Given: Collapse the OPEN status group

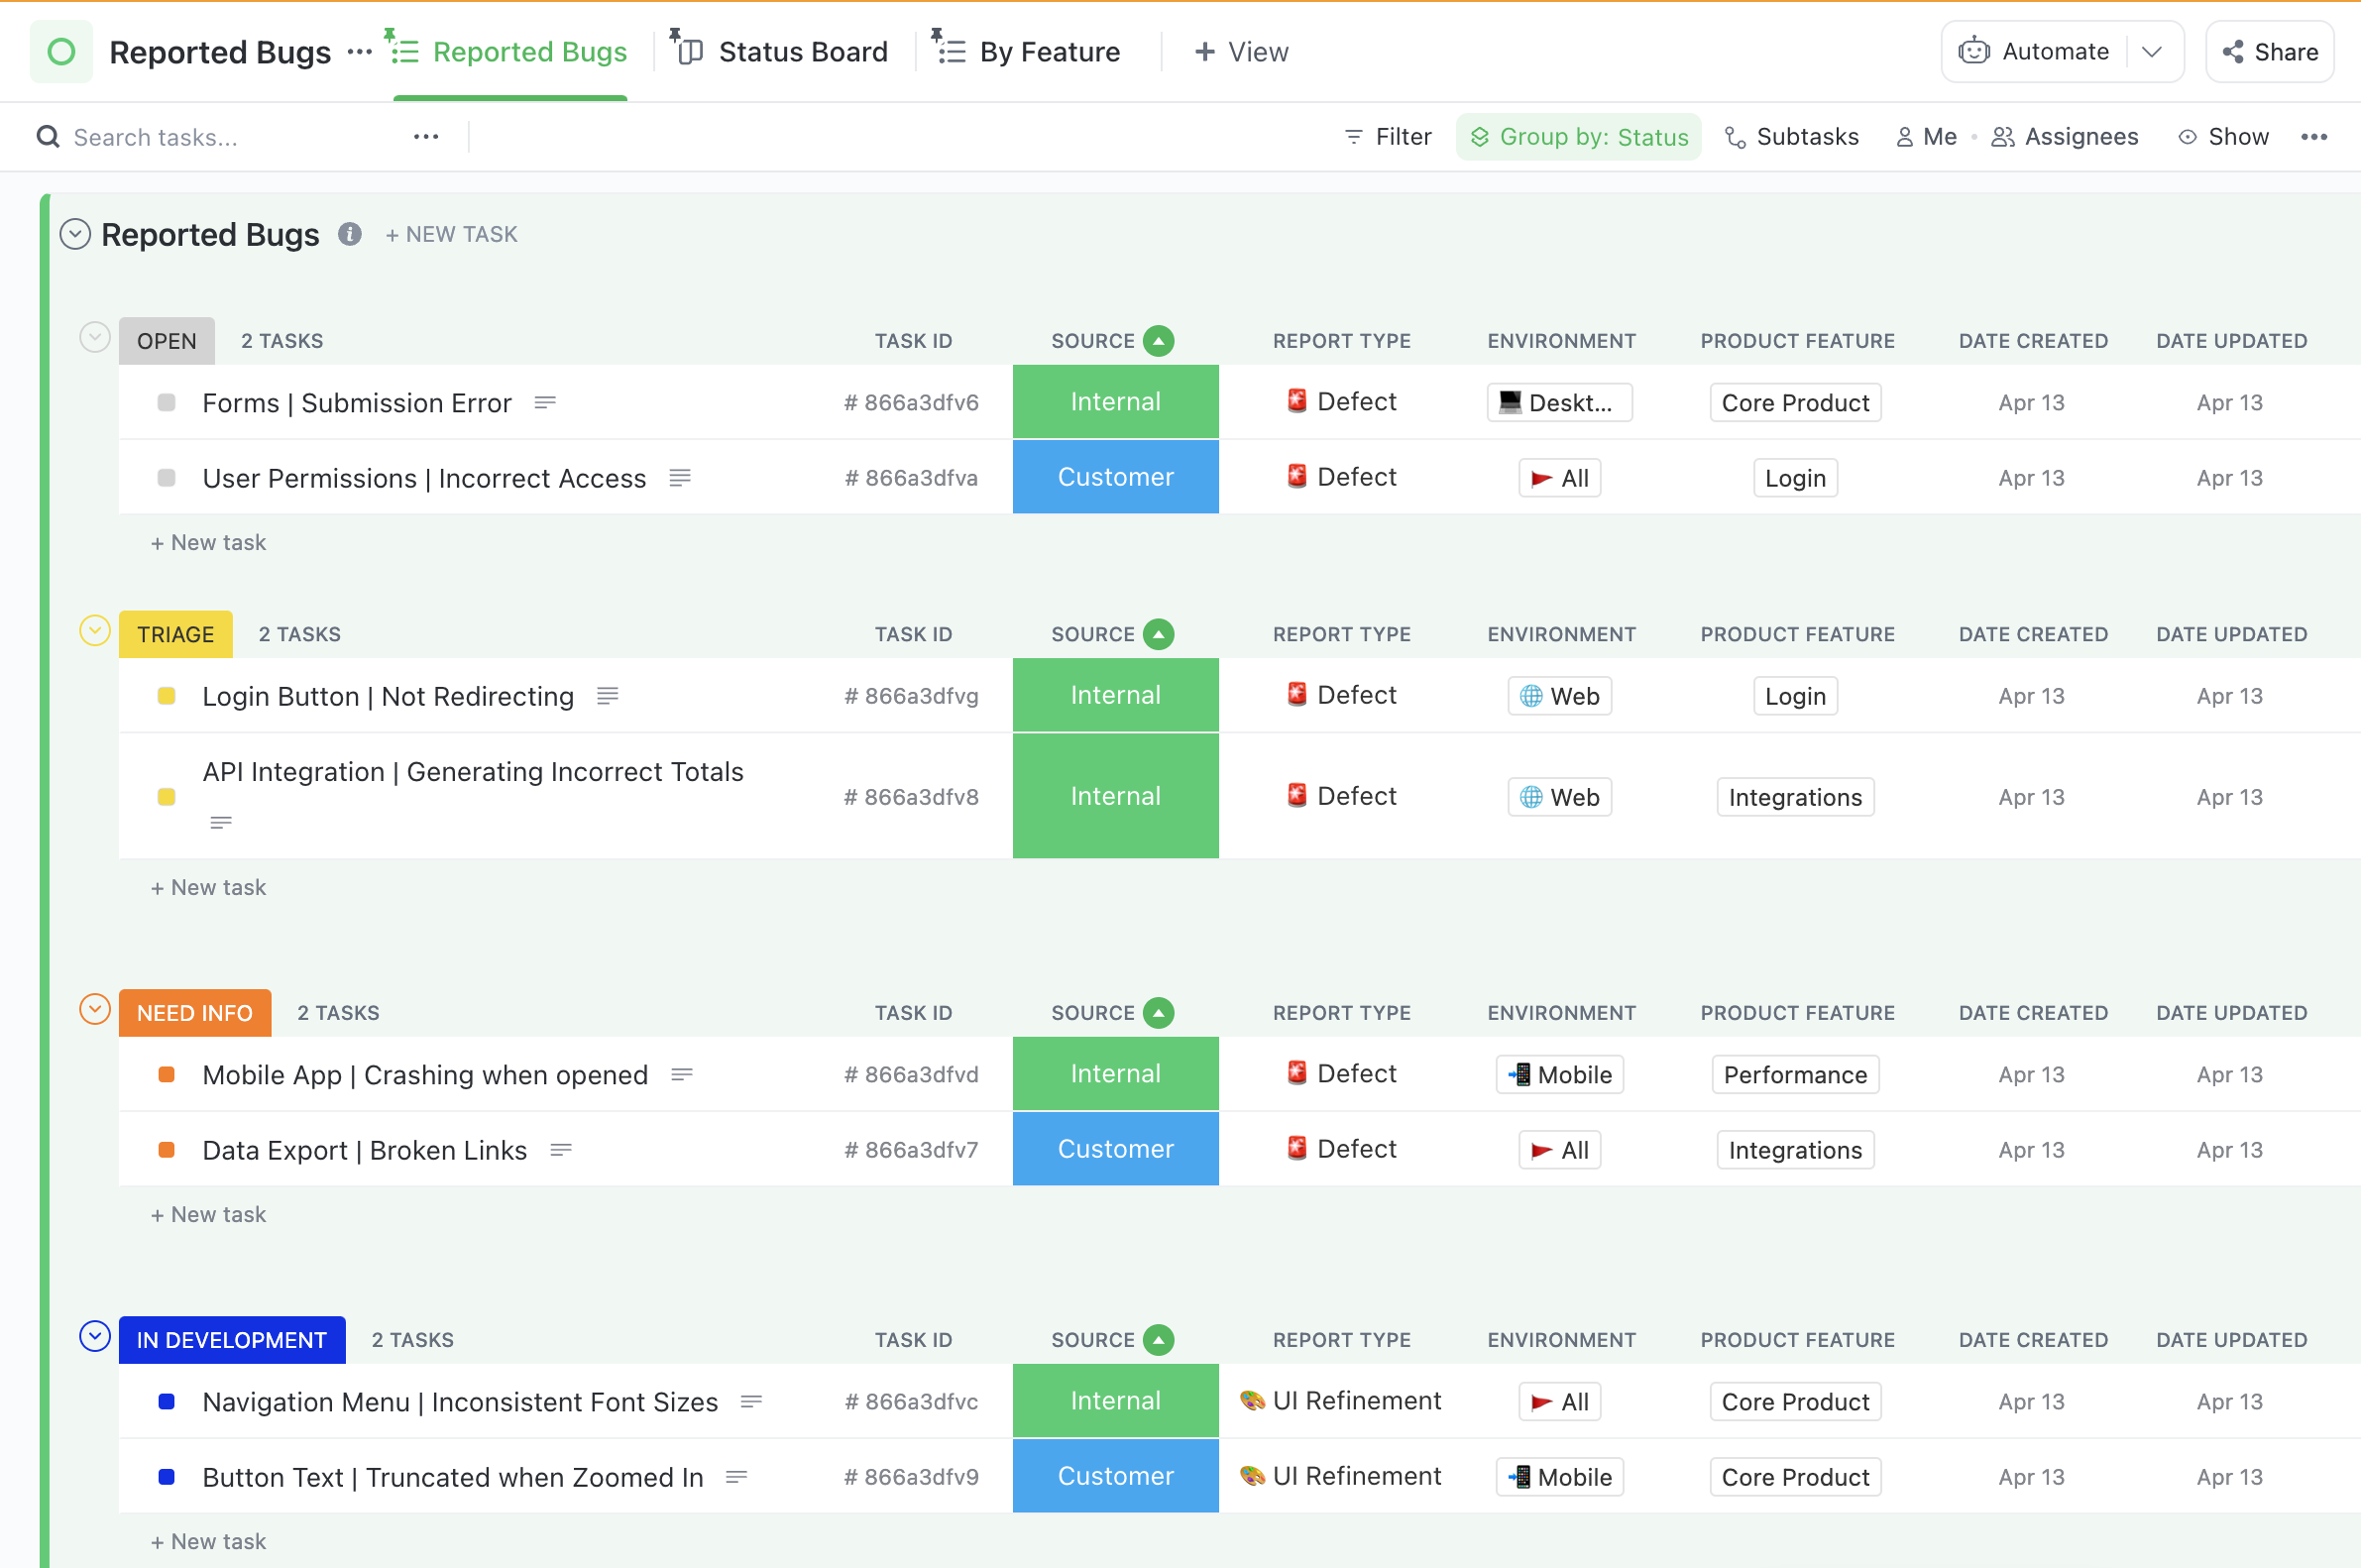Looking at the screenshot, I should (x=96, y=340).
